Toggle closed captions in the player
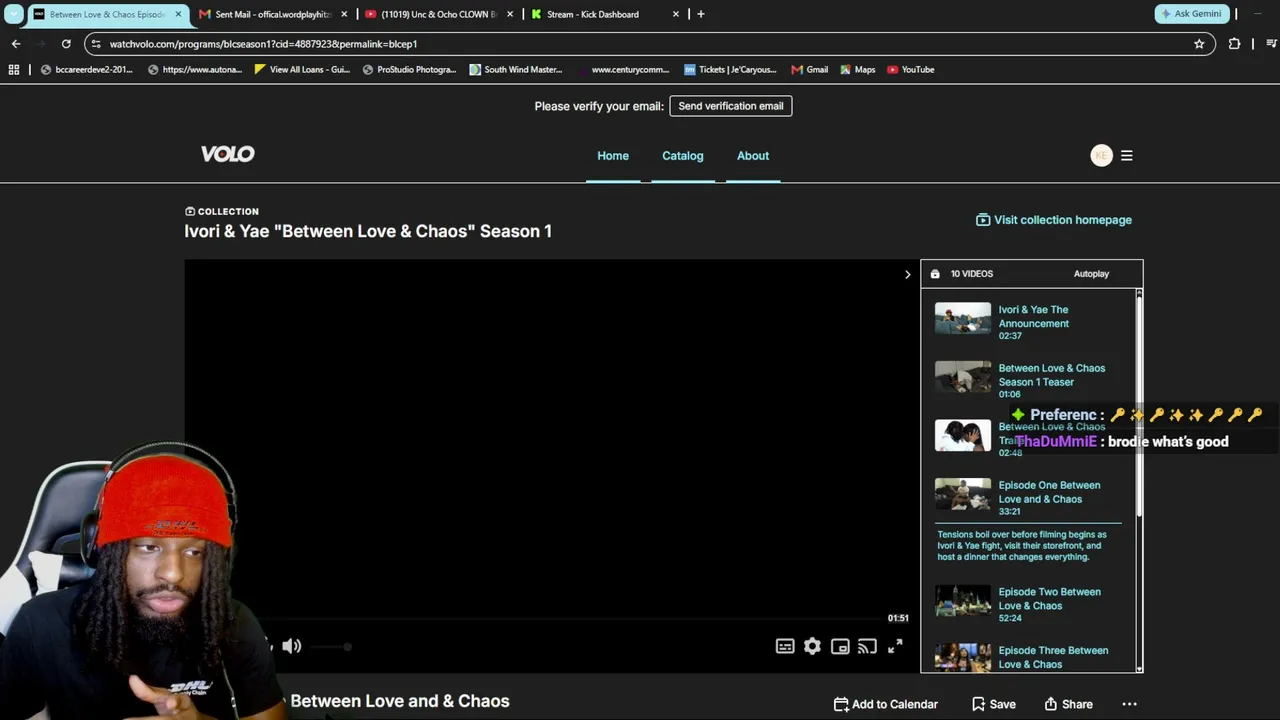The width and height of the screenshot is (1280, 720). click(785, 647)
